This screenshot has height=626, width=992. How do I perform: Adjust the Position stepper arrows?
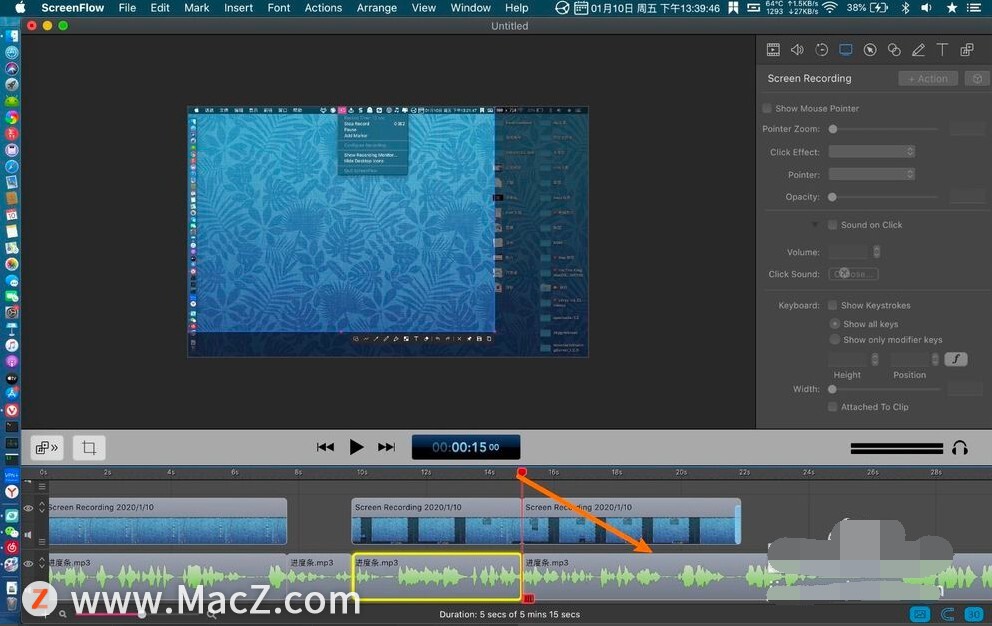click(935, 360)
